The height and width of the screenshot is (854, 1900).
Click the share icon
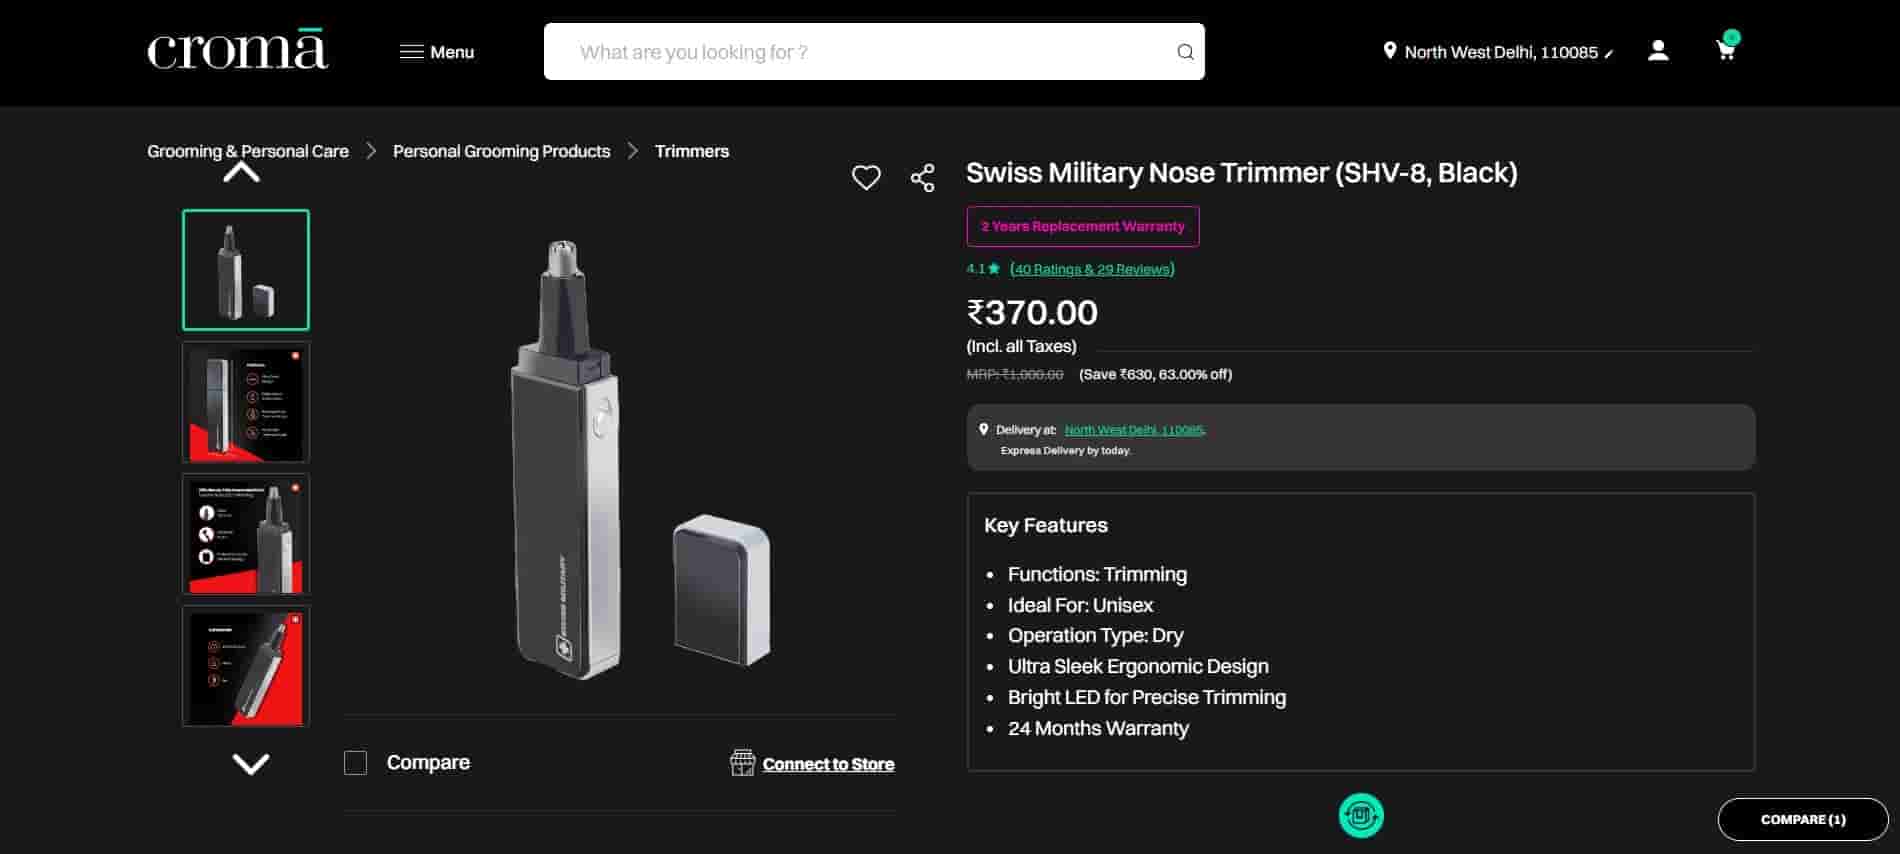point(922,178)
